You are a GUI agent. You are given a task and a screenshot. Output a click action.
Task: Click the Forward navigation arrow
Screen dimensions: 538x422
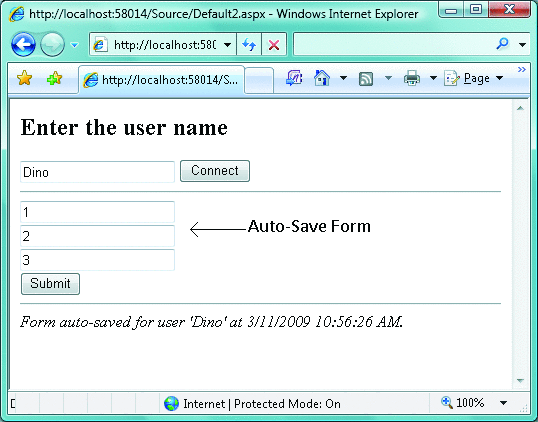(x=52, y=45)
